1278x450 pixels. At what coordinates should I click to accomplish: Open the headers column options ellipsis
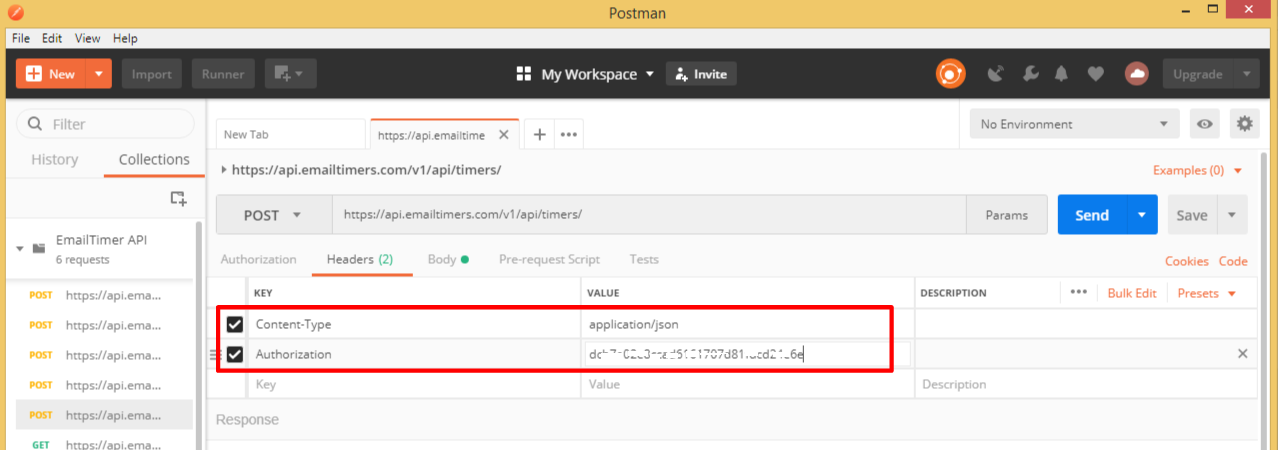pos(1078,293)
